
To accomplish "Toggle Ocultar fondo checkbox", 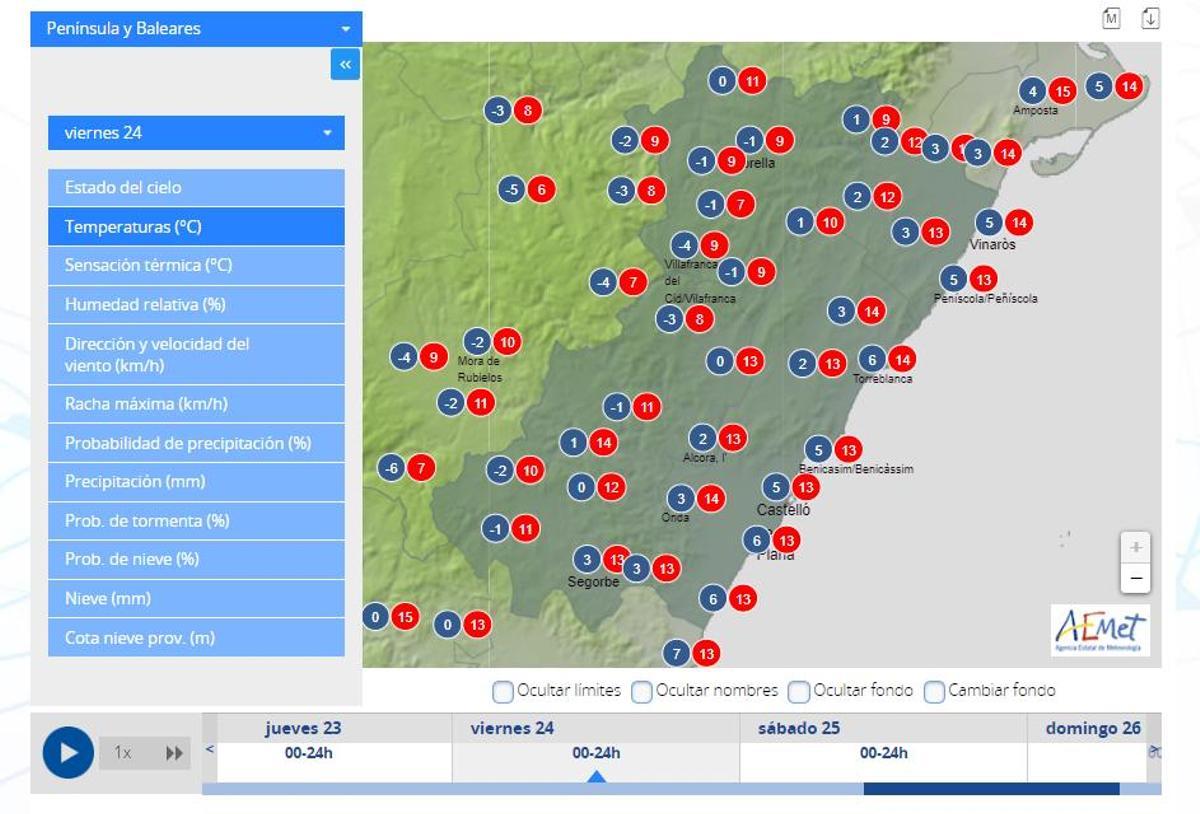I will pos(799,691).
